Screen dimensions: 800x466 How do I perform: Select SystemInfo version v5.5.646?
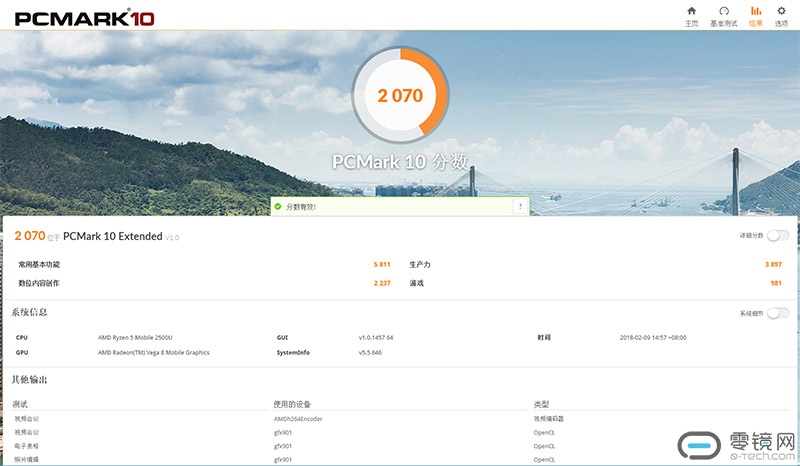pos(370,352)
